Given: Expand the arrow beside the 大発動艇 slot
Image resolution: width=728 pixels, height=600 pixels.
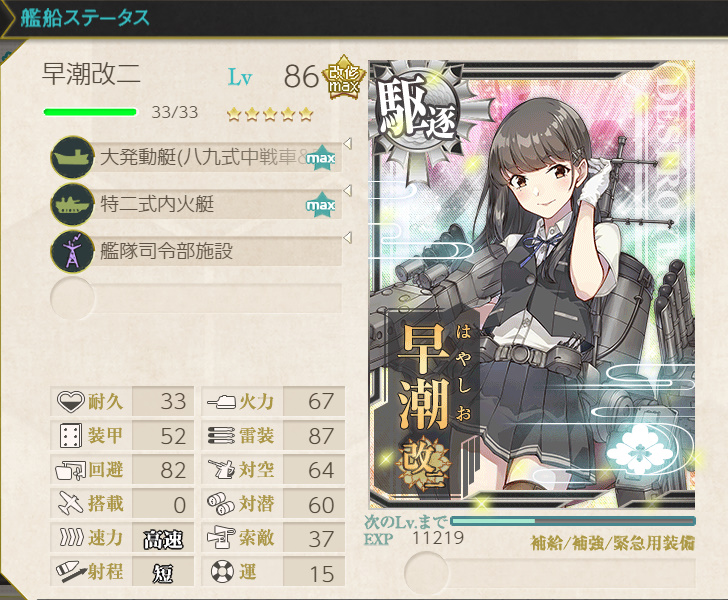Looking at the screenshot, I should pos(347,143).
